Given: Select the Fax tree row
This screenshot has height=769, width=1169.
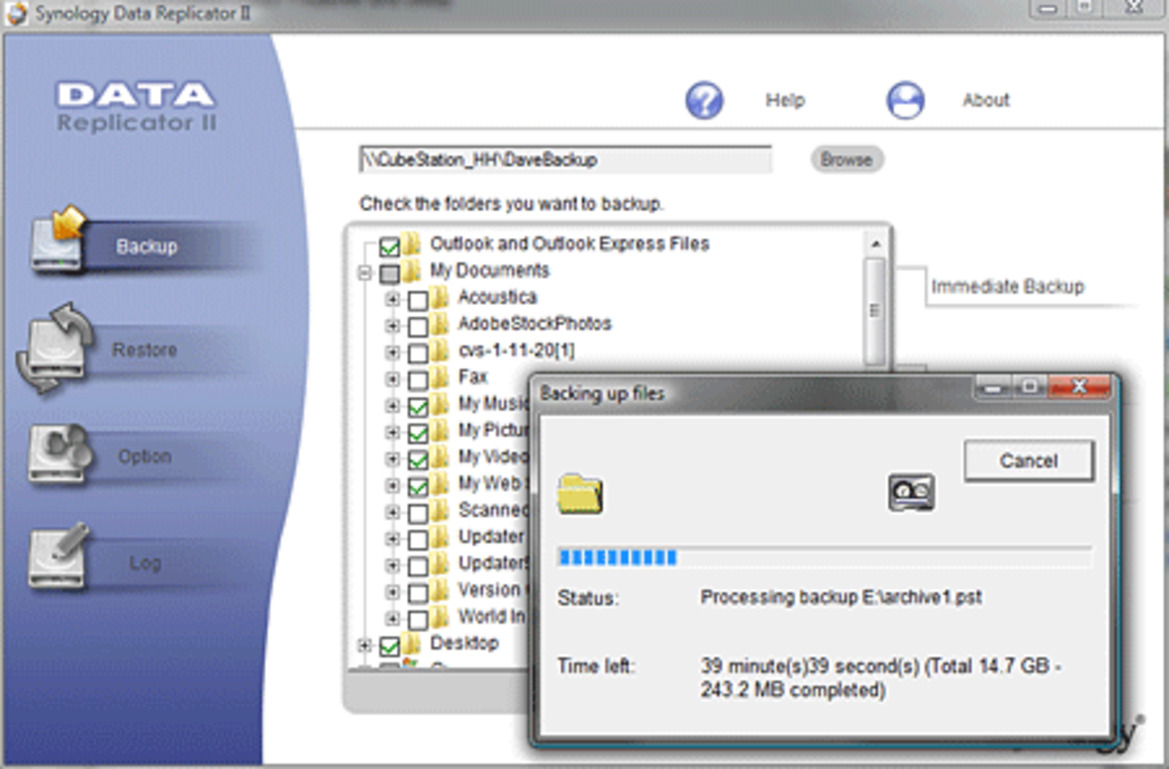Looking at the screenshot, I should click(x=473, y=377).
